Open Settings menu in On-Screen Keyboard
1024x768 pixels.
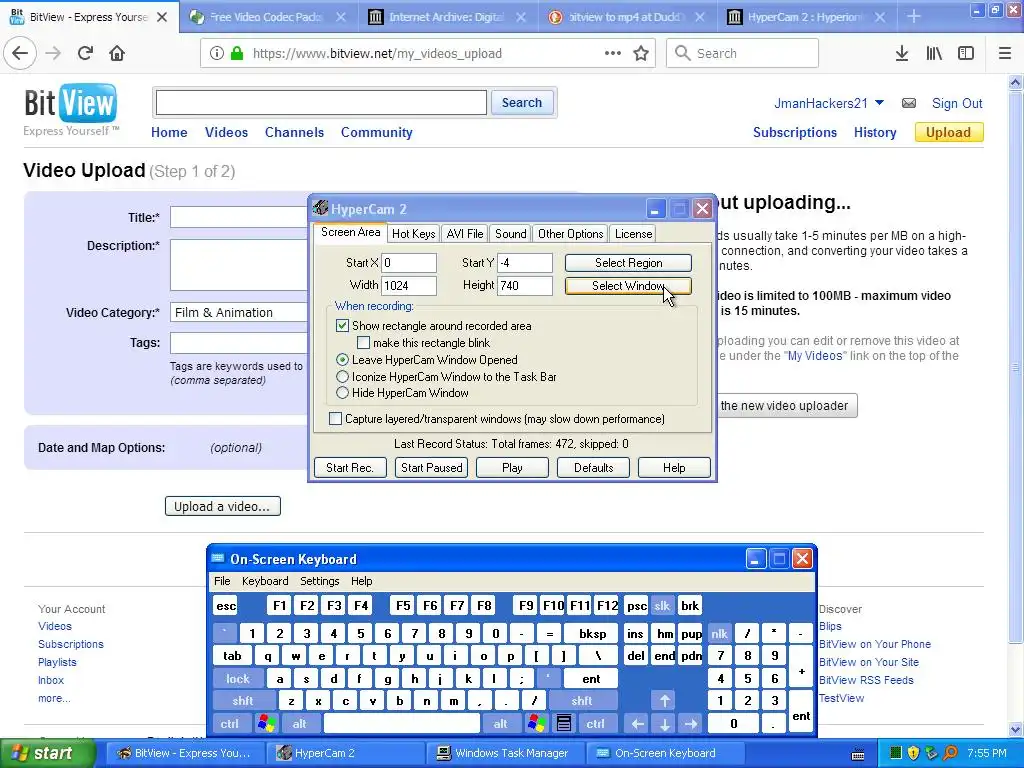point(319,581)
